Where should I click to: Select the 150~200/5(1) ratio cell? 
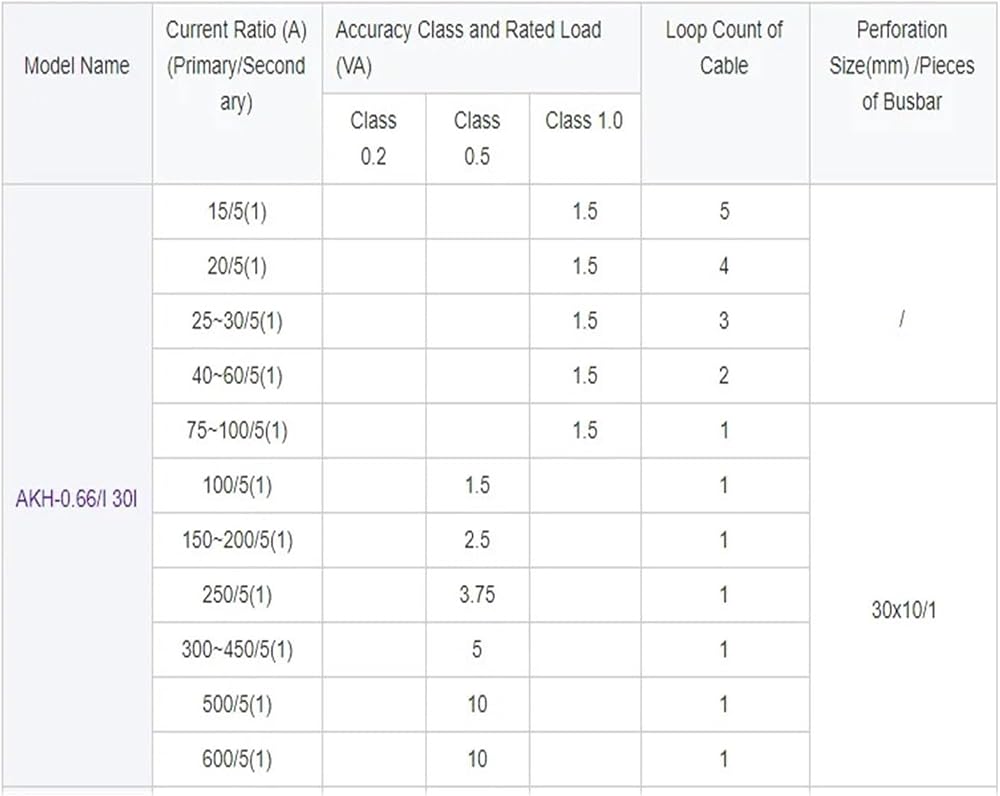(237, 540)
